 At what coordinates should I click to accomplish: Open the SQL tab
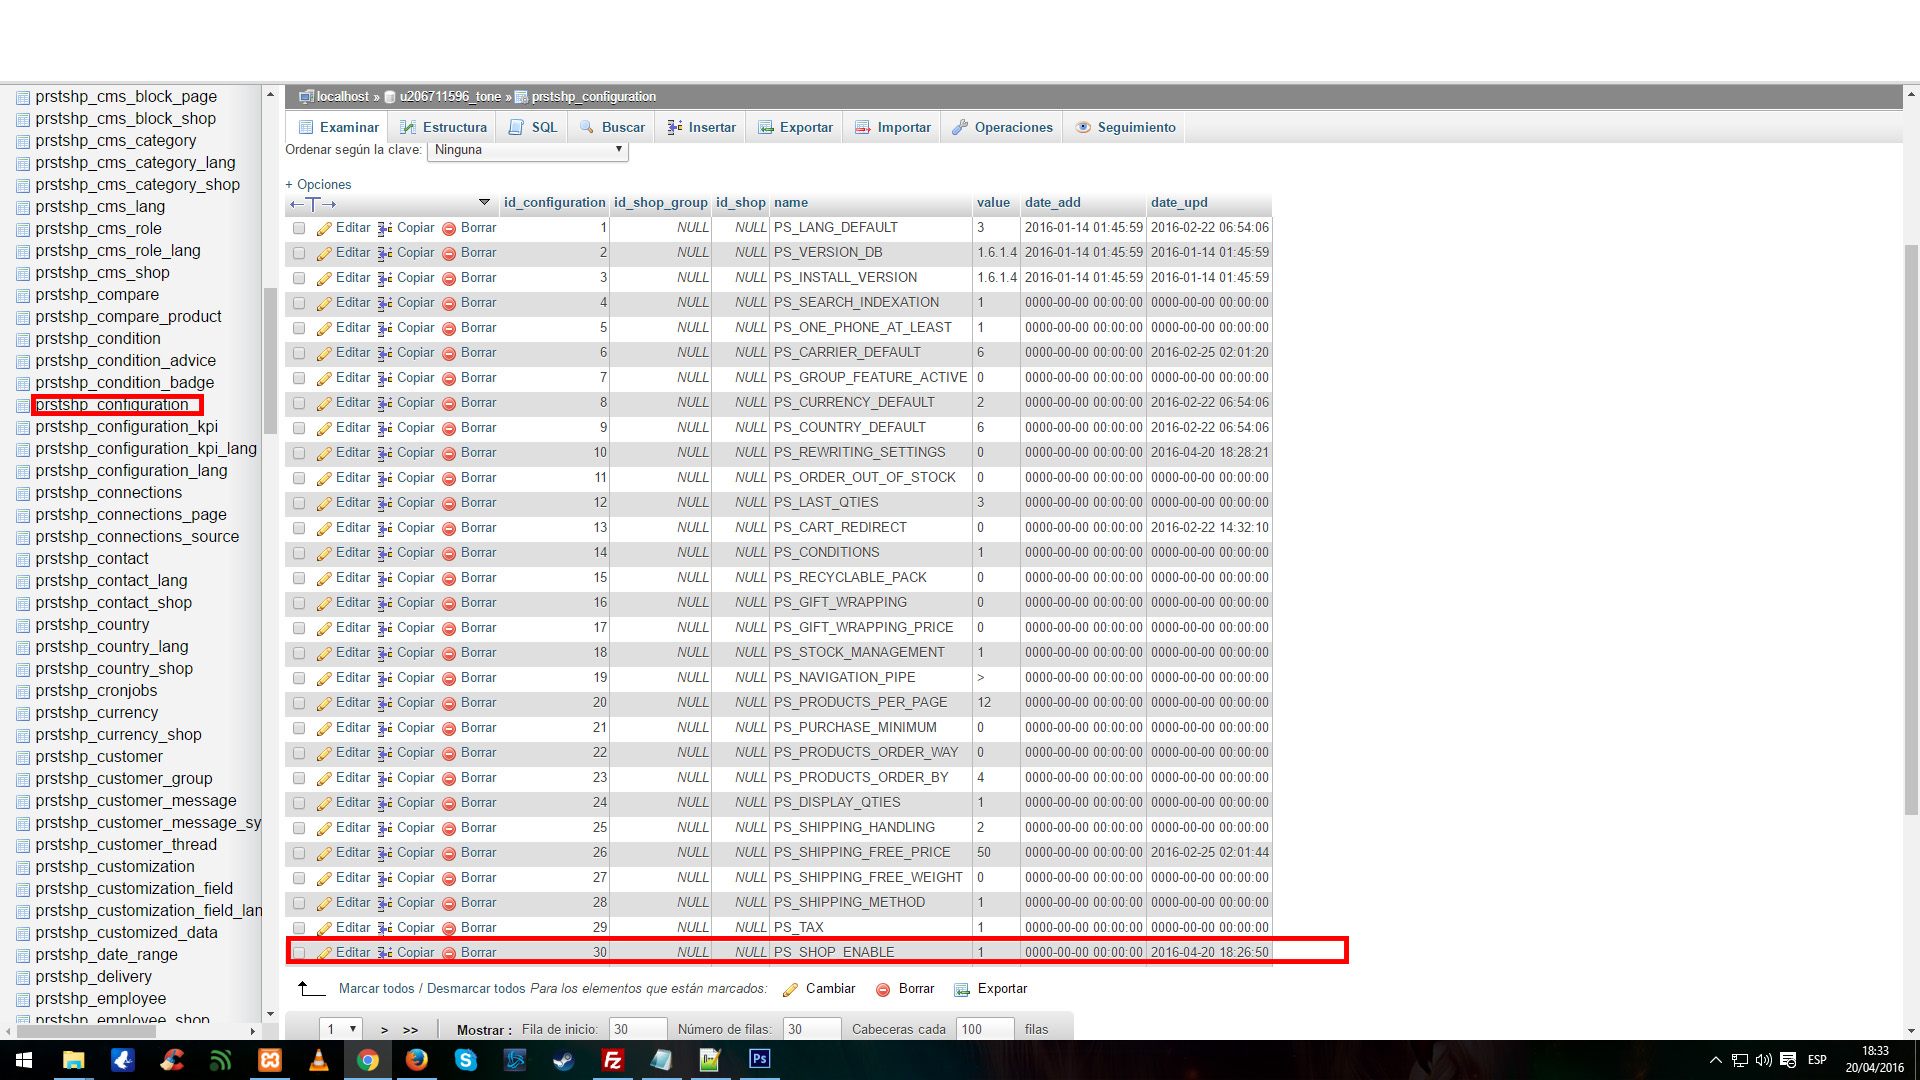(x=533, y=128)
